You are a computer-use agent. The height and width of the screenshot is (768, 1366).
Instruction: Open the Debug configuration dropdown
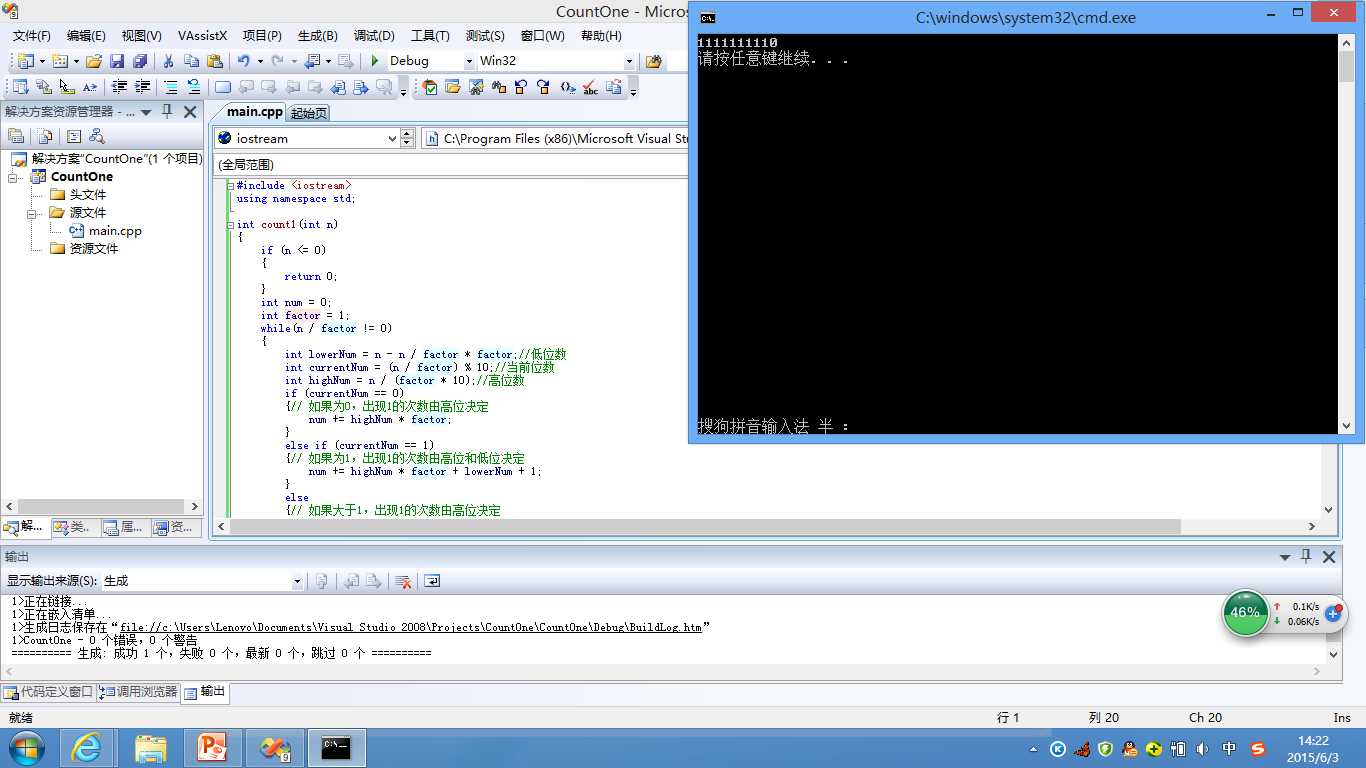pos(468,61)
